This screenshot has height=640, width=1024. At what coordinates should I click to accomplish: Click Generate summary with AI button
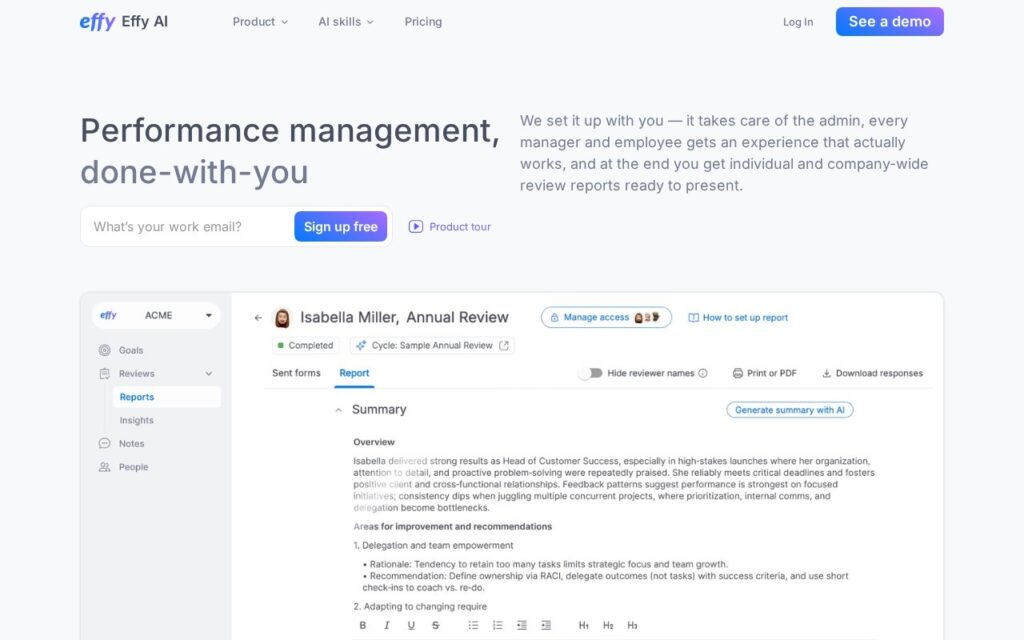pos(790,410)
